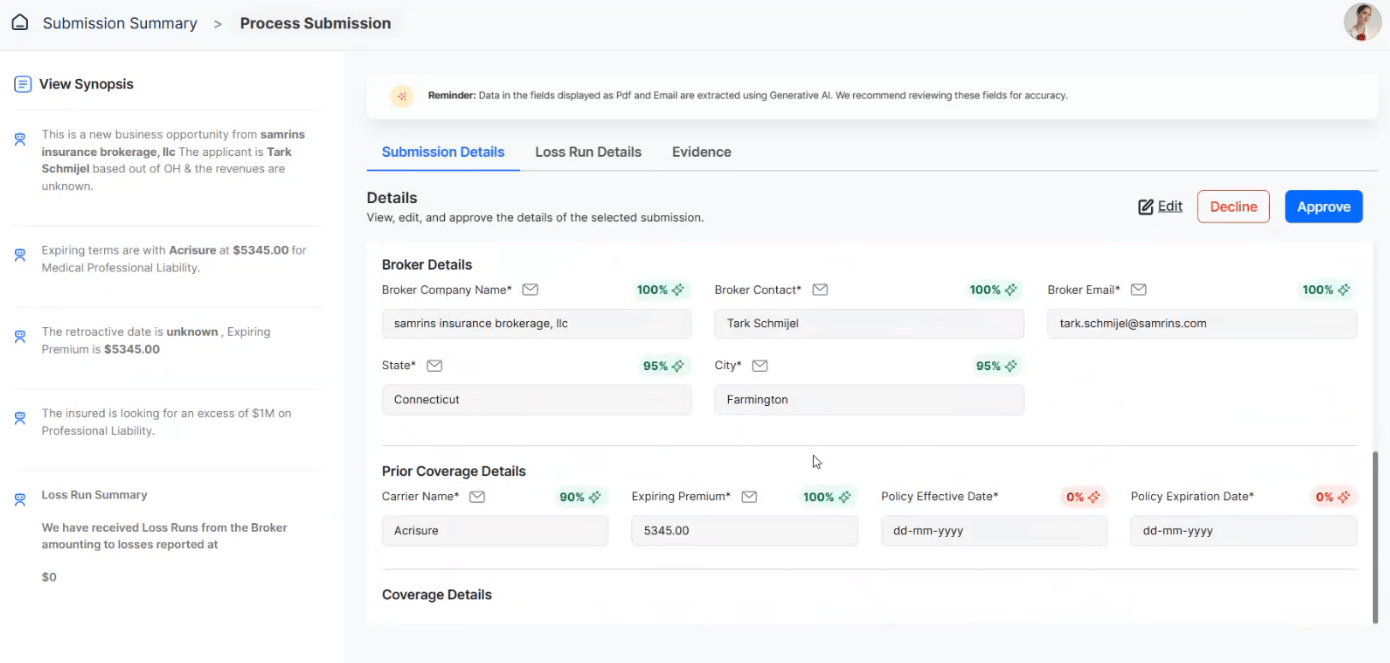The height and width of the screenshot is (663, 1390).
Task: Click envelope icon beside State label
Action: click(x=434, y=366)
